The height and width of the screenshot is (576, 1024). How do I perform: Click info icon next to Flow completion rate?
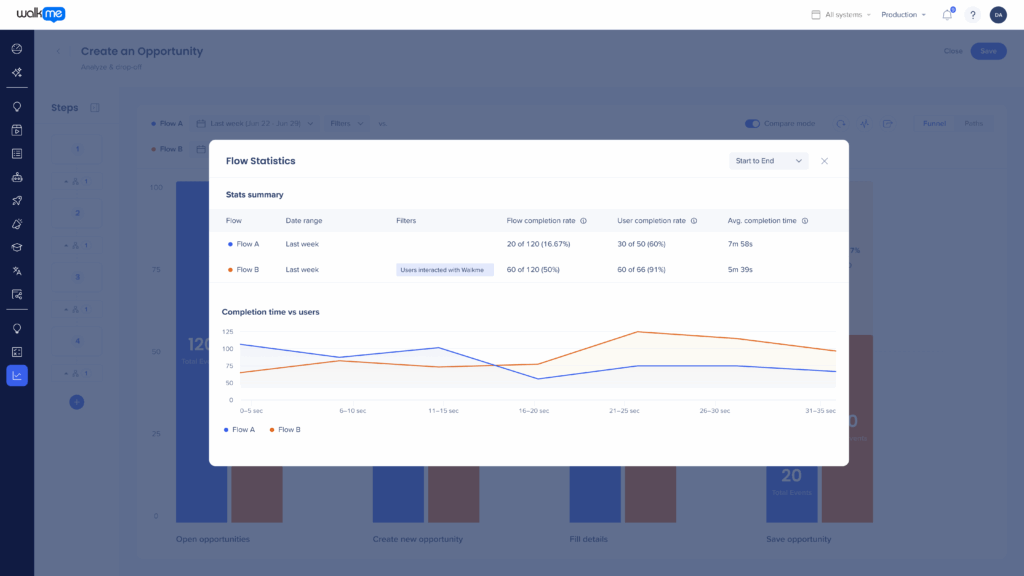(583, 221)
